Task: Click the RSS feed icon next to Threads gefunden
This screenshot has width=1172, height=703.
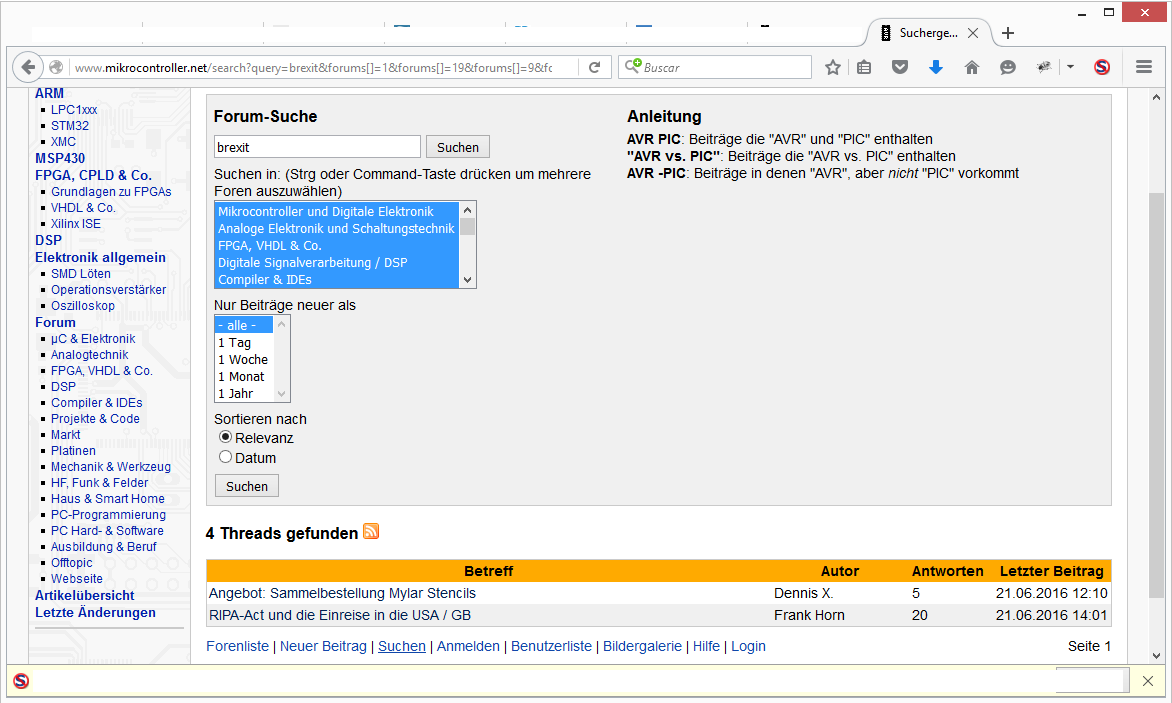Action: (371, 531)
